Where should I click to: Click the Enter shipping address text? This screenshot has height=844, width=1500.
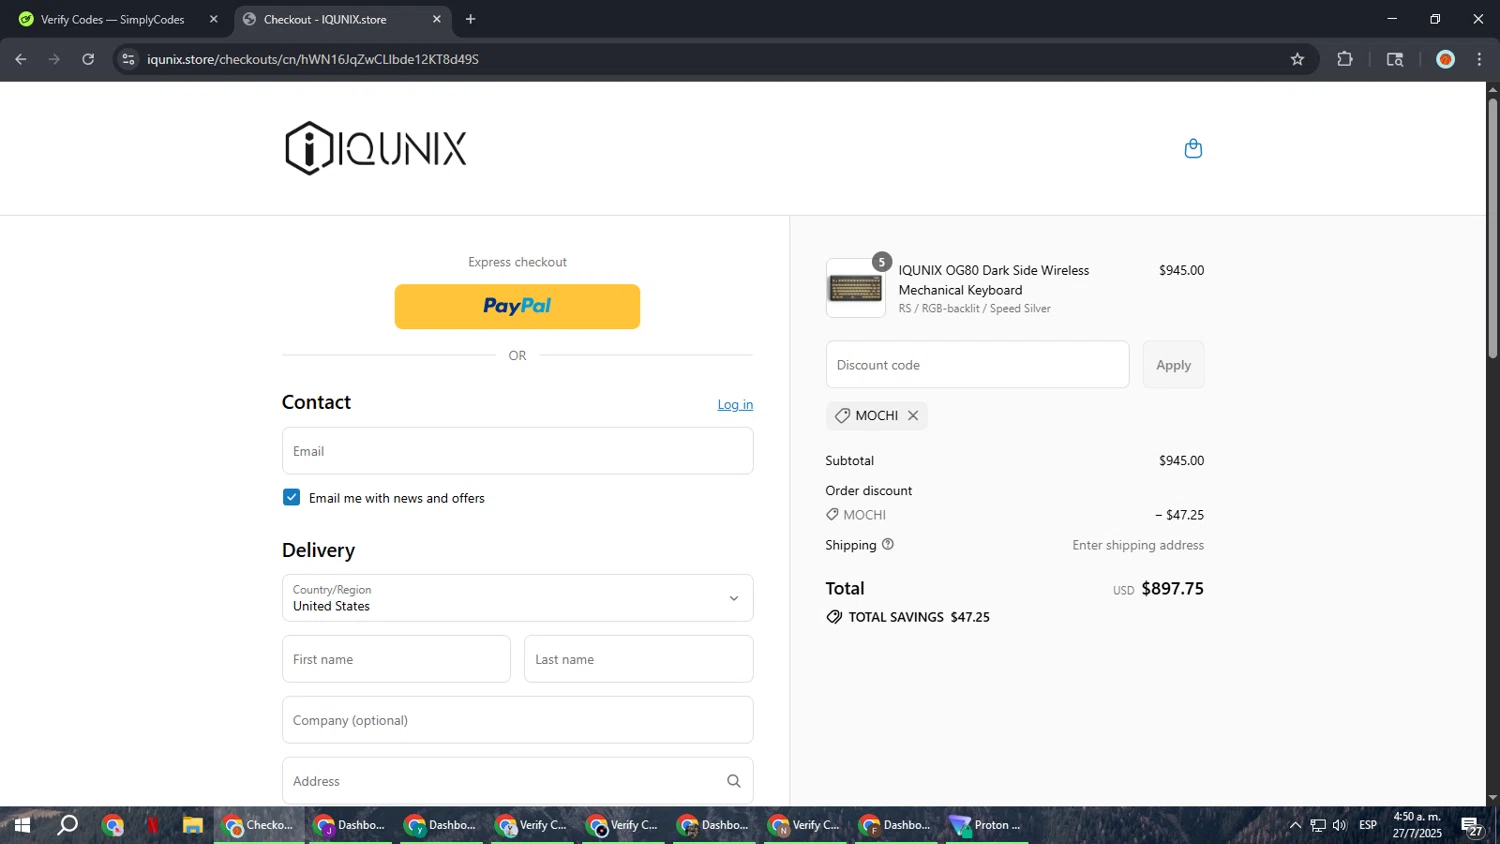1138,545
